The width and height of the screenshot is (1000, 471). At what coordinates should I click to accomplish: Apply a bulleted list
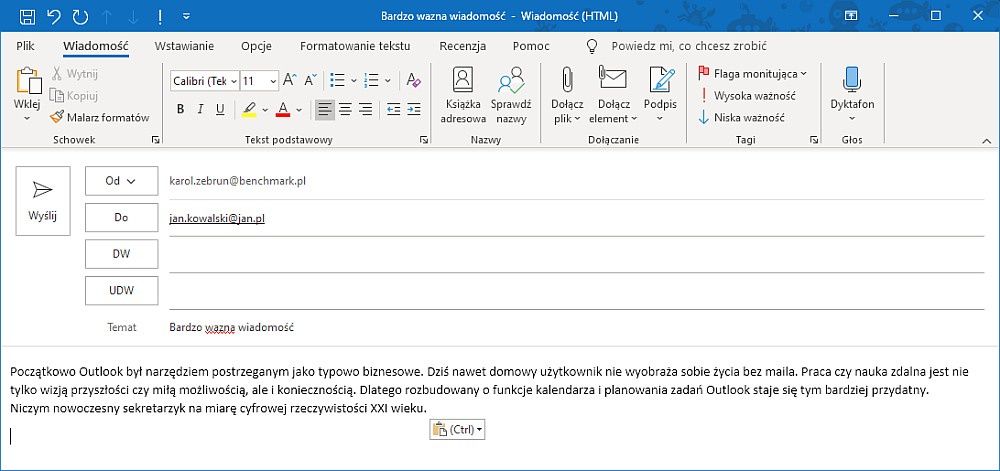pyautogui.click(x=337, y=80)
